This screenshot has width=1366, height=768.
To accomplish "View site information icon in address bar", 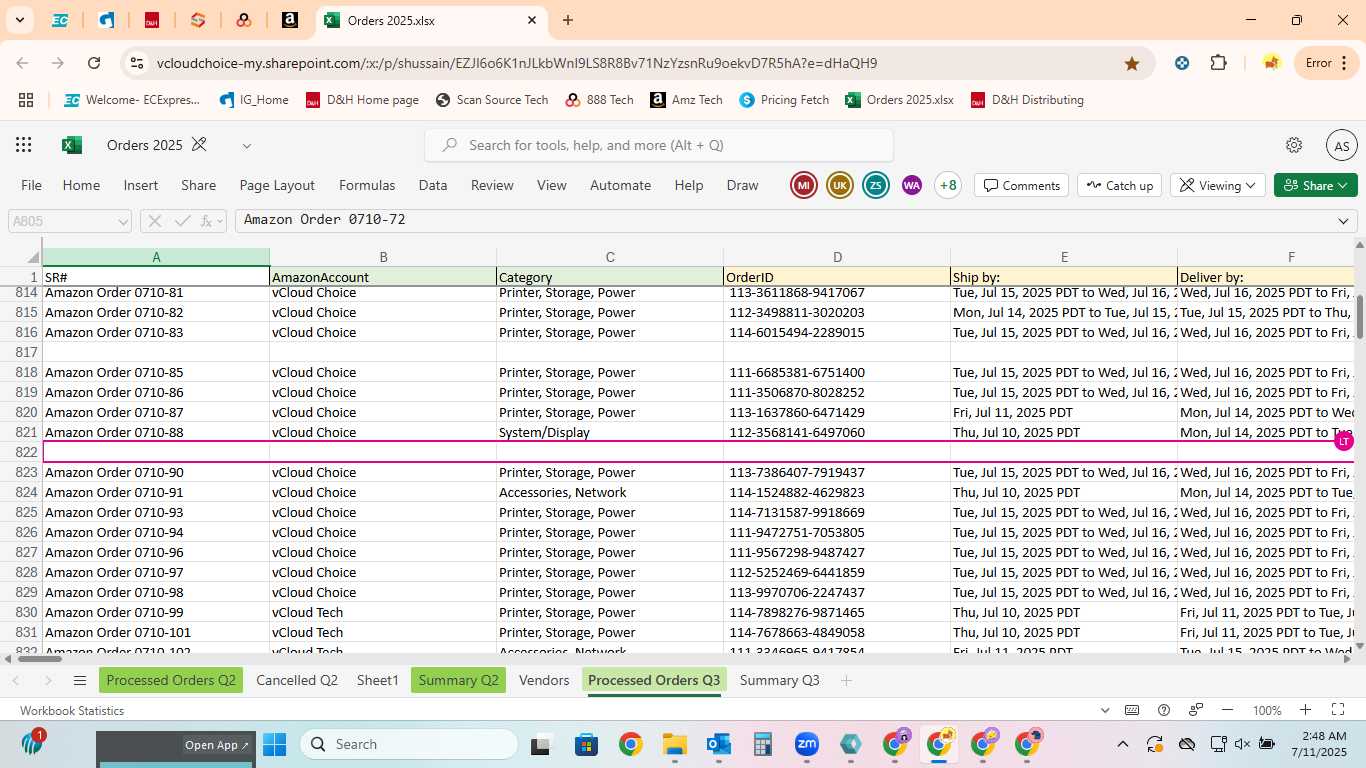I will [137, 63].
